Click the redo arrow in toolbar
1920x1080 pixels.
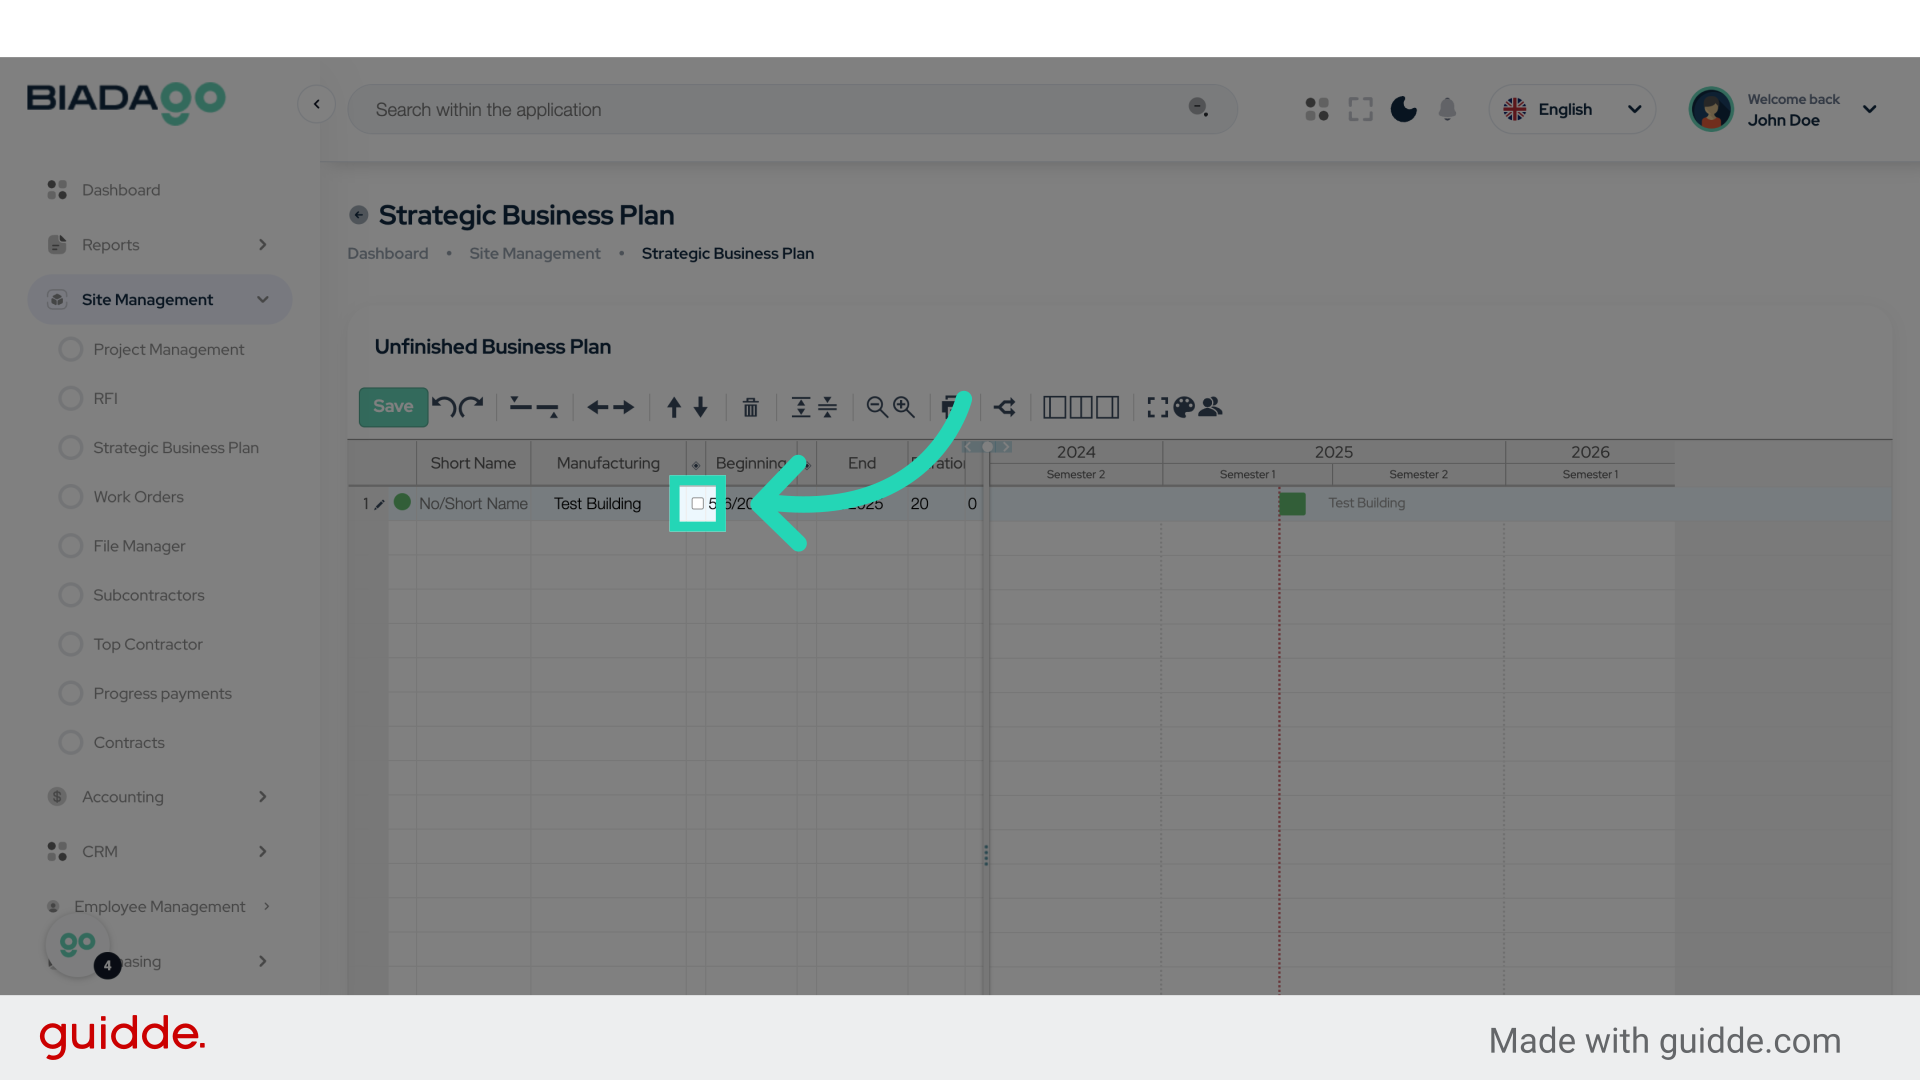tap(472, 406)
